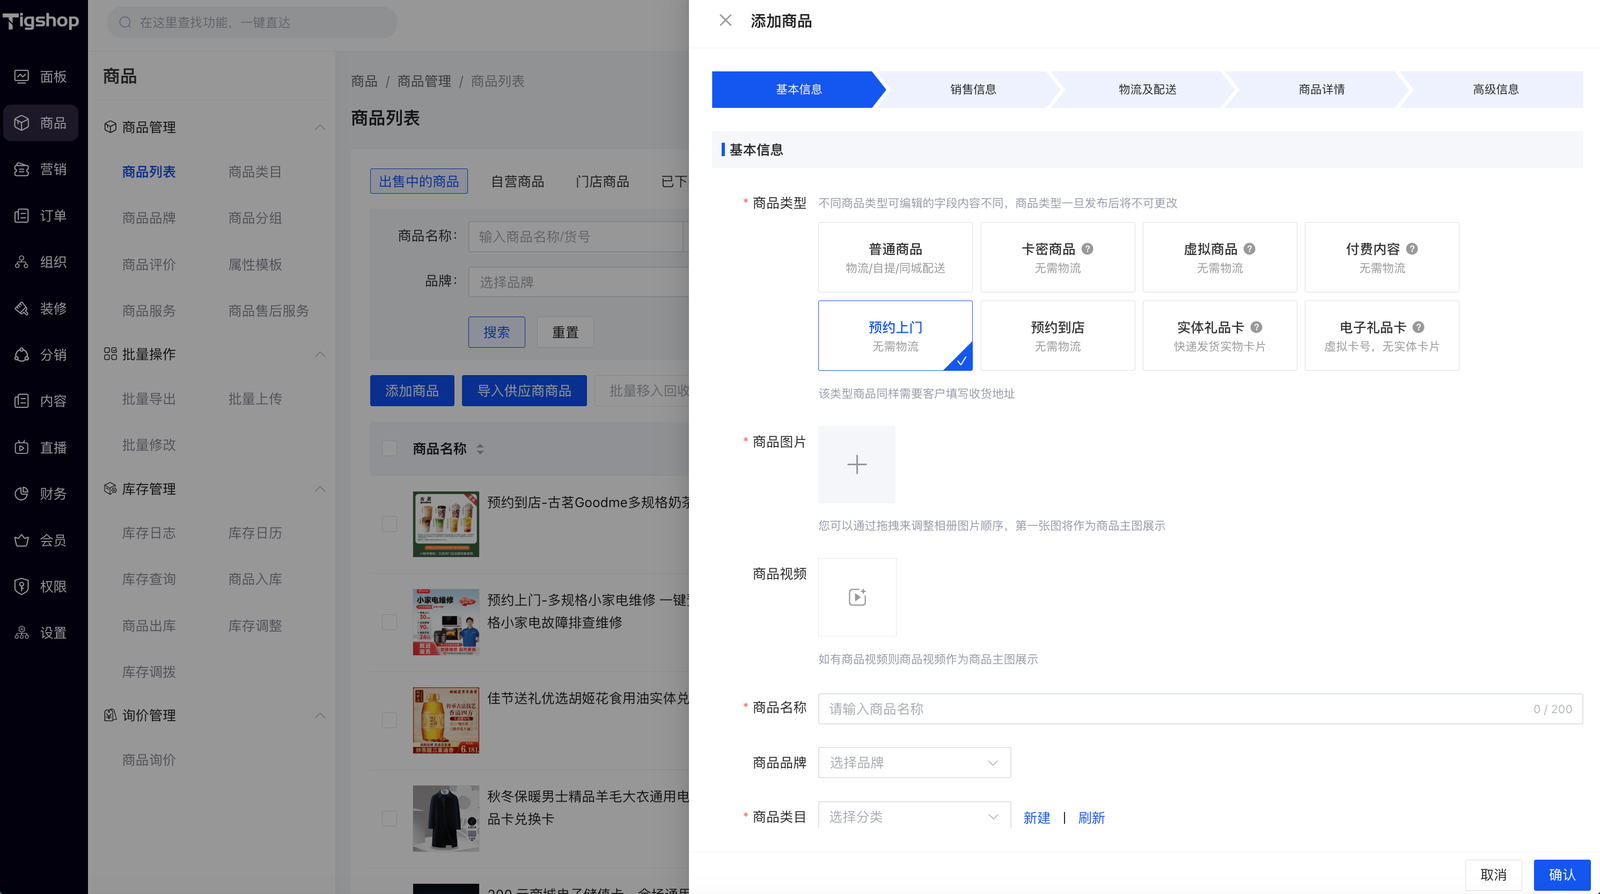Click help icon beside 付费内容

(1412, 249)
